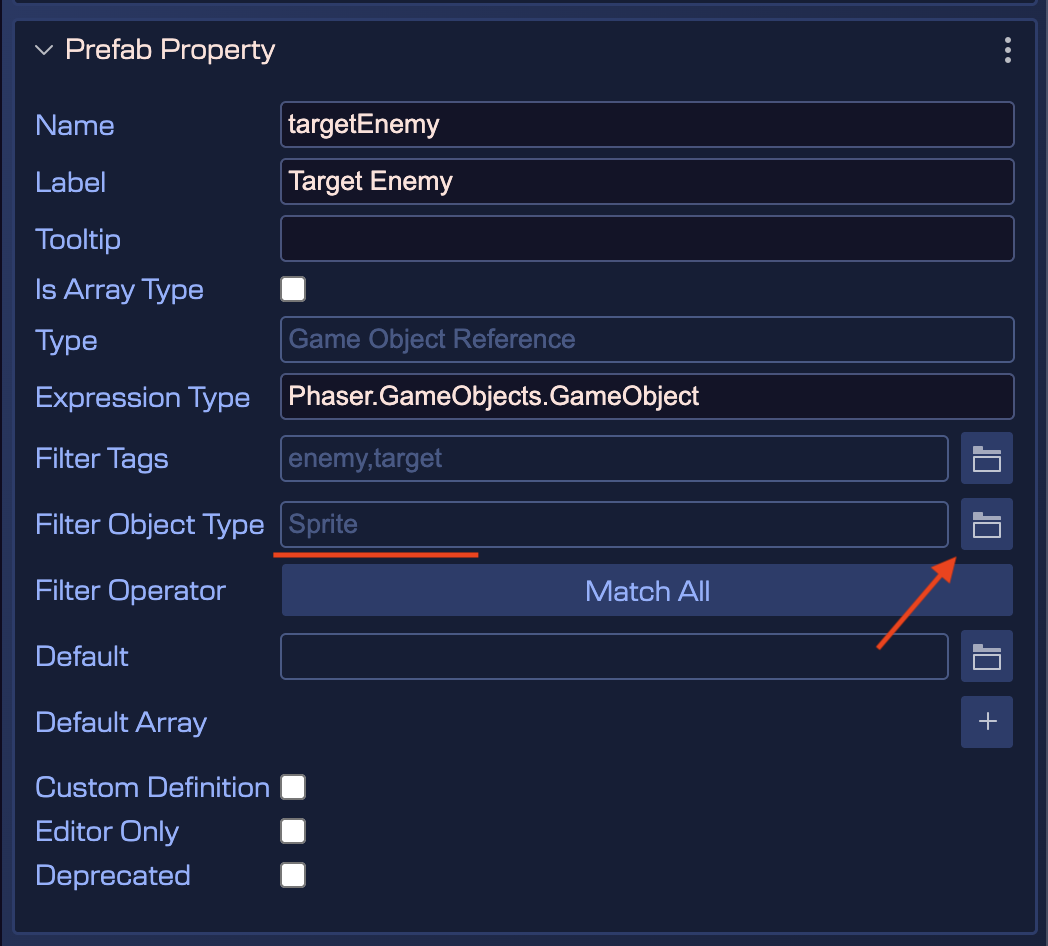1048x946 pixels.
Task: Click the plus icon beside Default Array
Action: (986, 721)
